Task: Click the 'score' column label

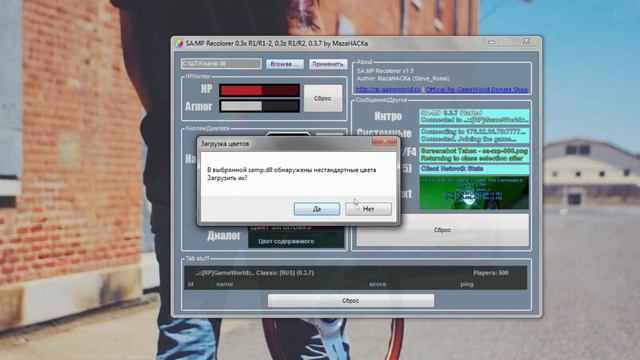Action: (378, 284)
